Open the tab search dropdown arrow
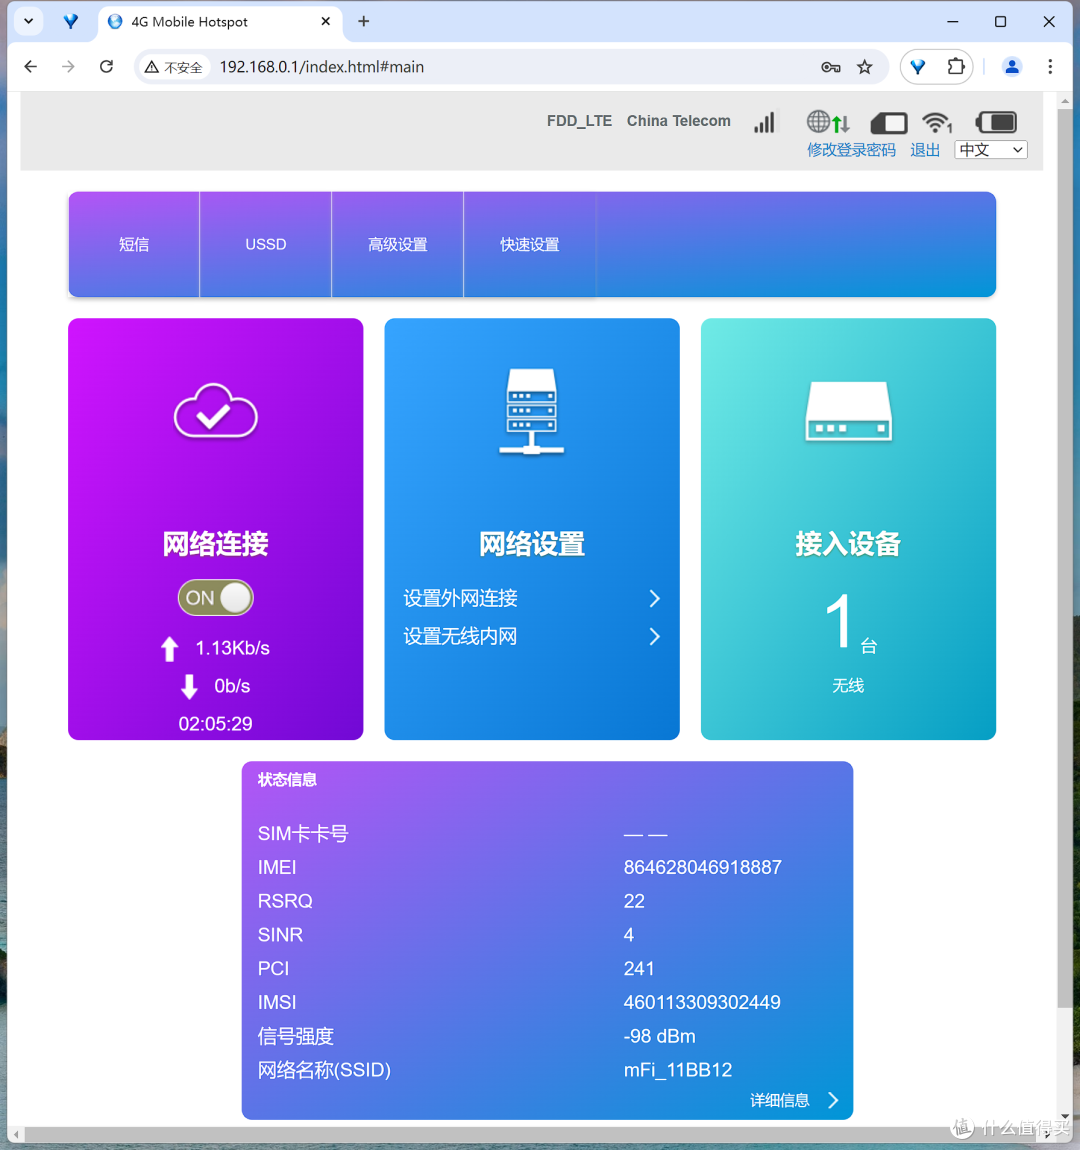1080x1150 pixels. tap(29, 21)
